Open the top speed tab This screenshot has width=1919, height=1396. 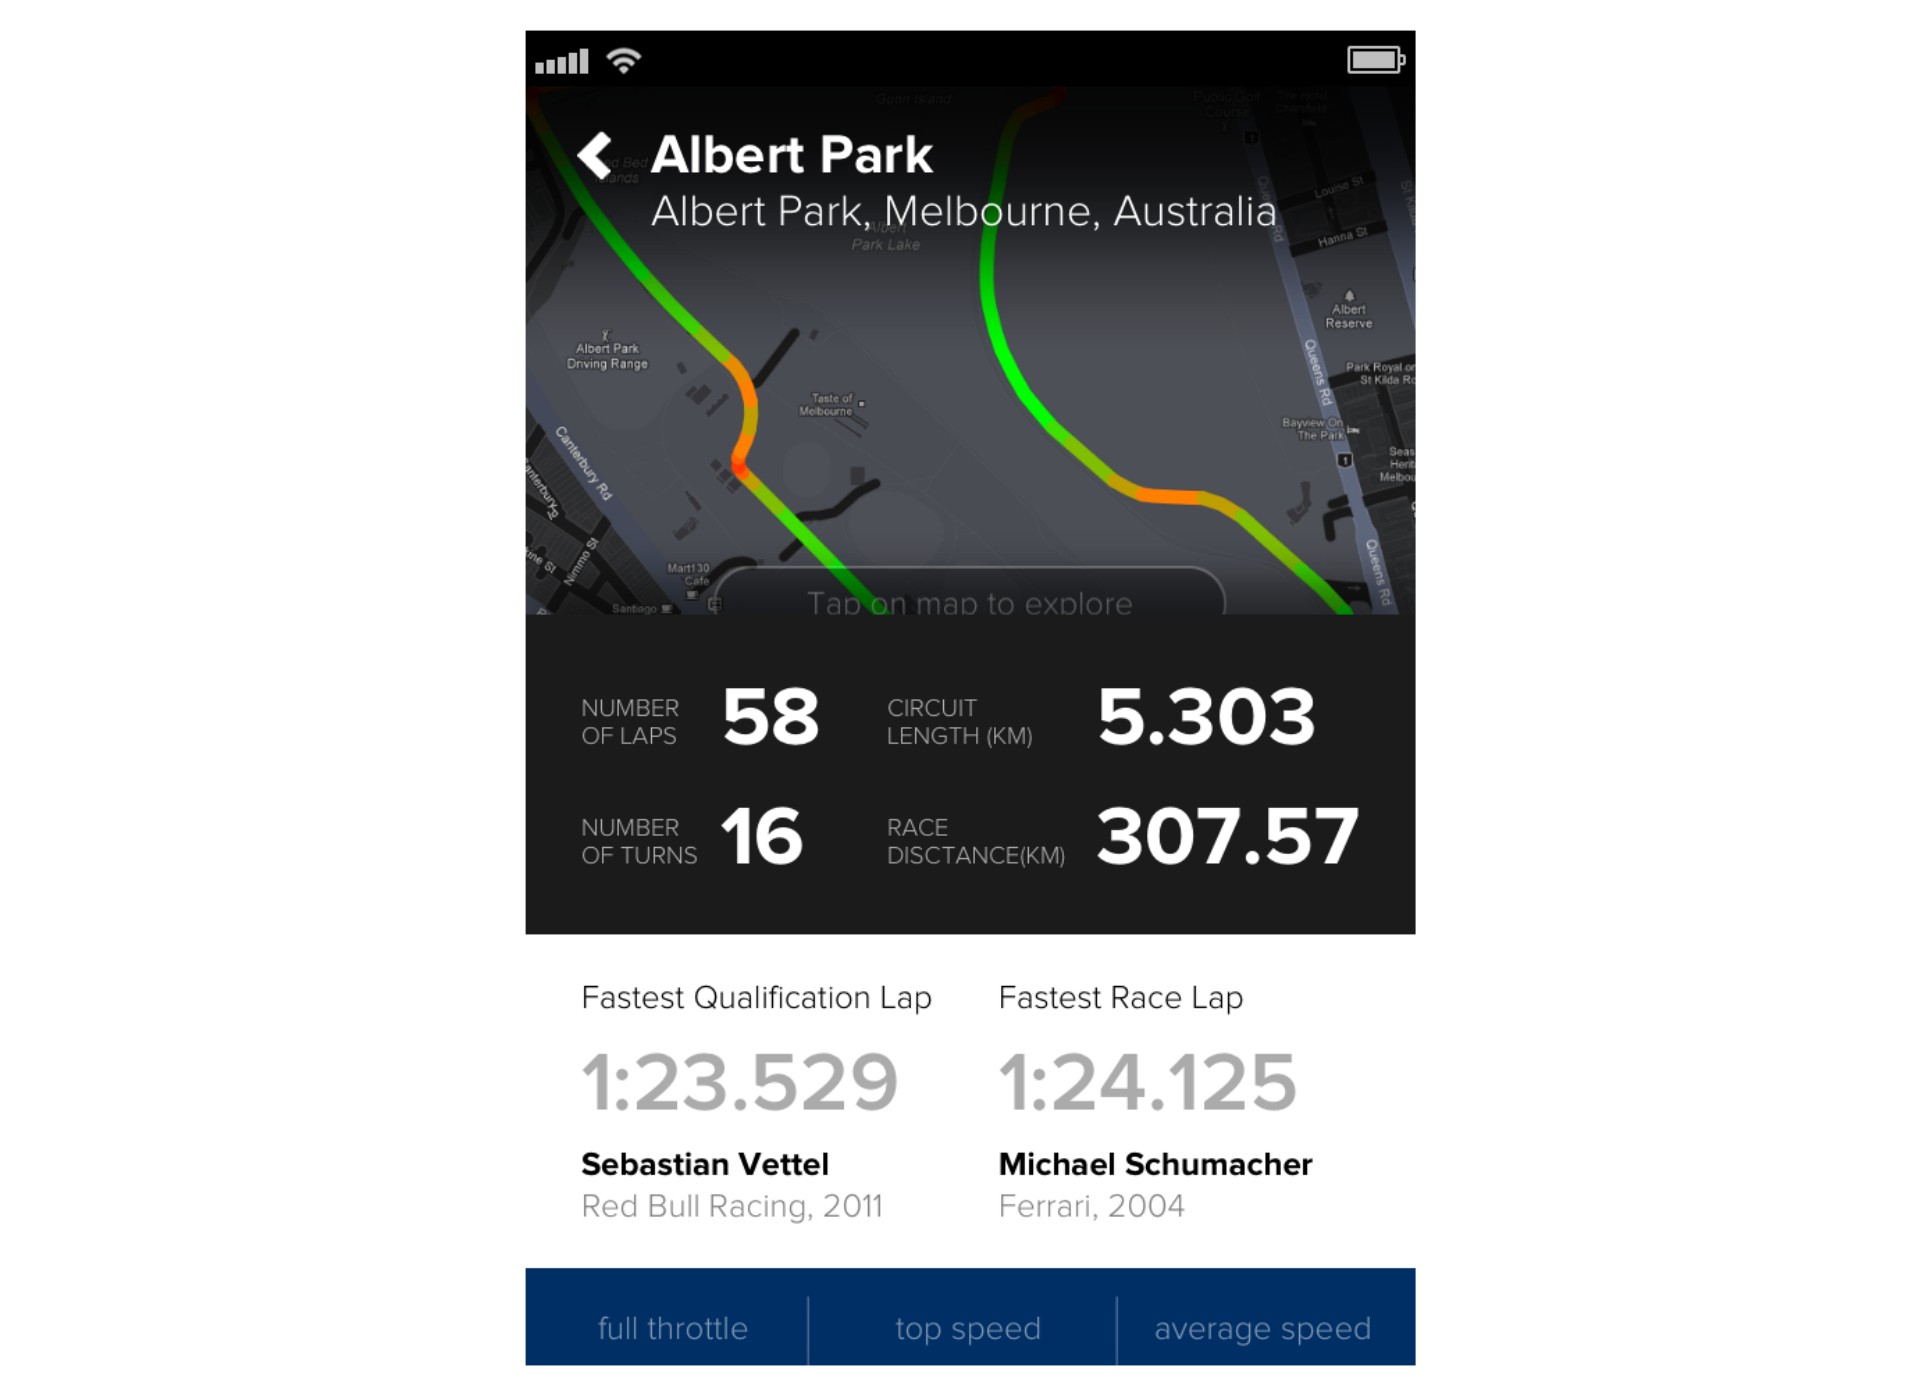[x=967, y=1328]
